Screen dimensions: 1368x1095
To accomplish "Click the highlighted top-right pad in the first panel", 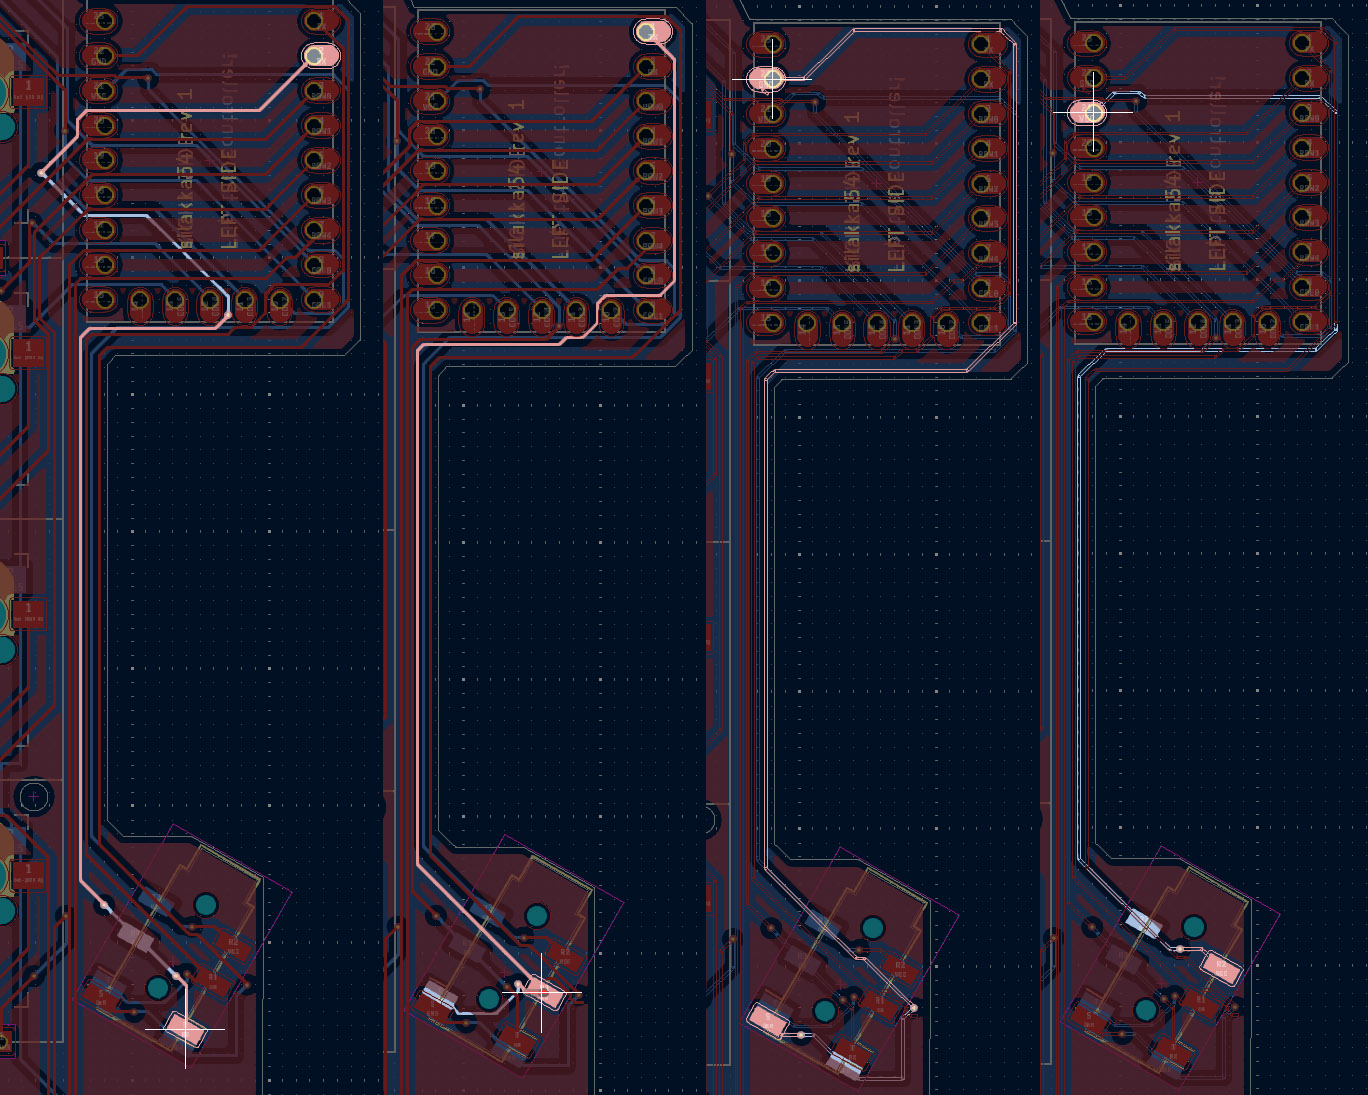I will pyautogui.click(x=320, y=56).
